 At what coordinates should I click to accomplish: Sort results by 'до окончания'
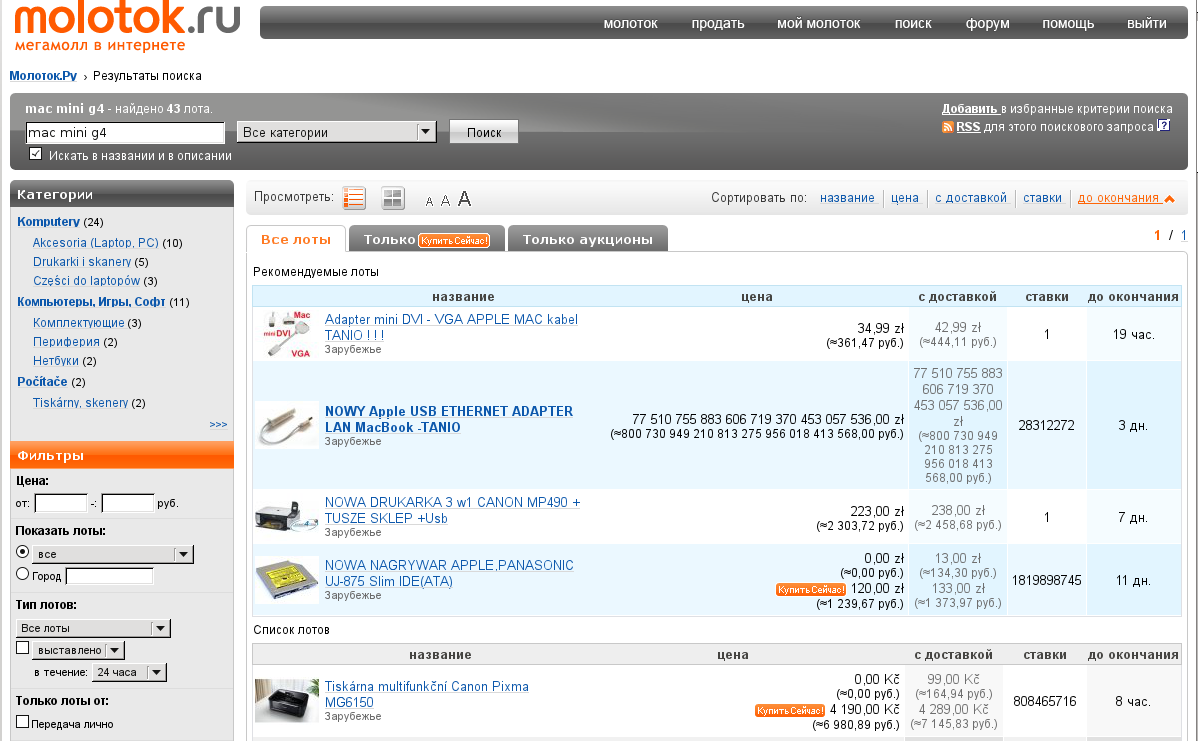(x=1125, y=198)
